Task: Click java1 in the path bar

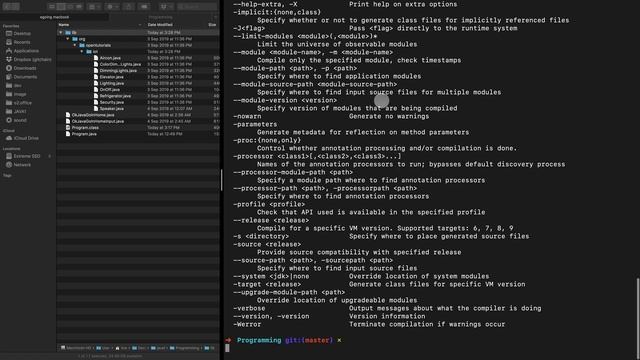Action: tap(158, 348)
